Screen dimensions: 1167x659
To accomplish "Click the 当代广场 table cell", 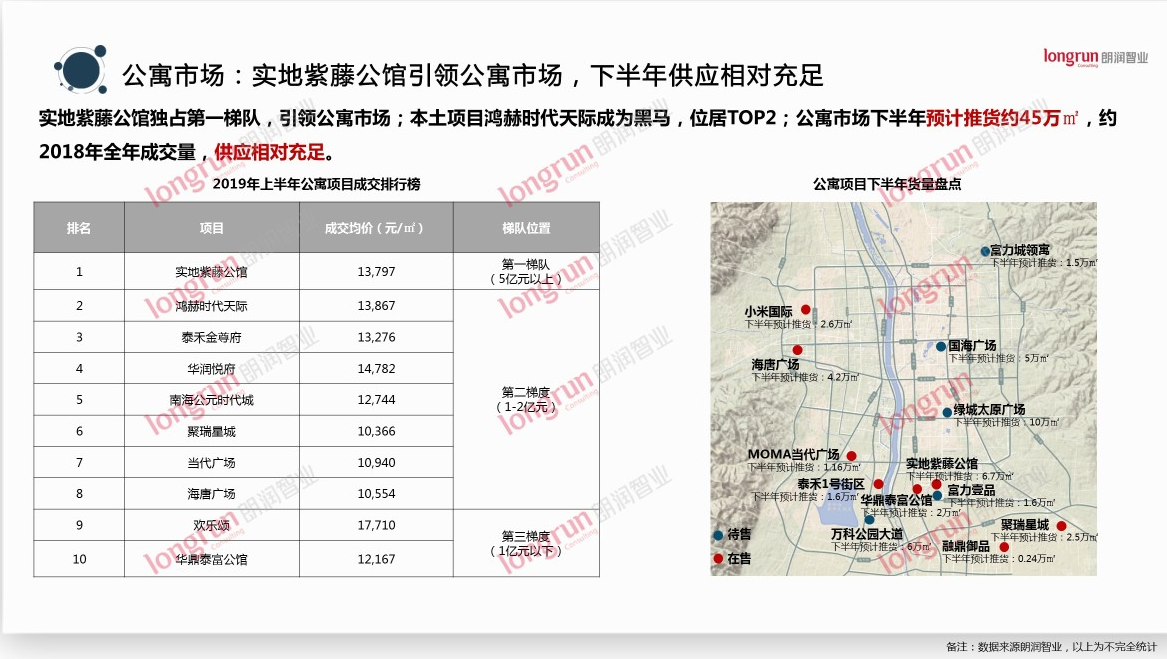I will coord(212,462).
